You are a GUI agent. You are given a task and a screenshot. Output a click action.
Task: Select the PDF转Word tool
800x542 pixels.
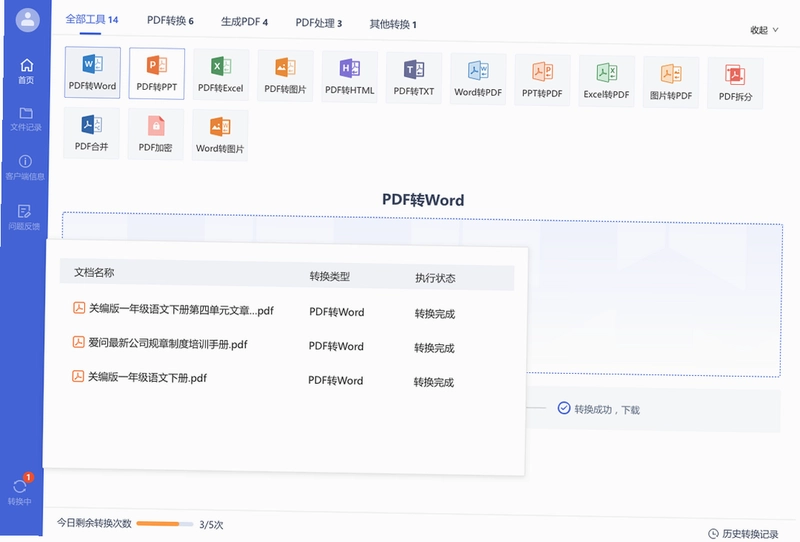[92, 72]
